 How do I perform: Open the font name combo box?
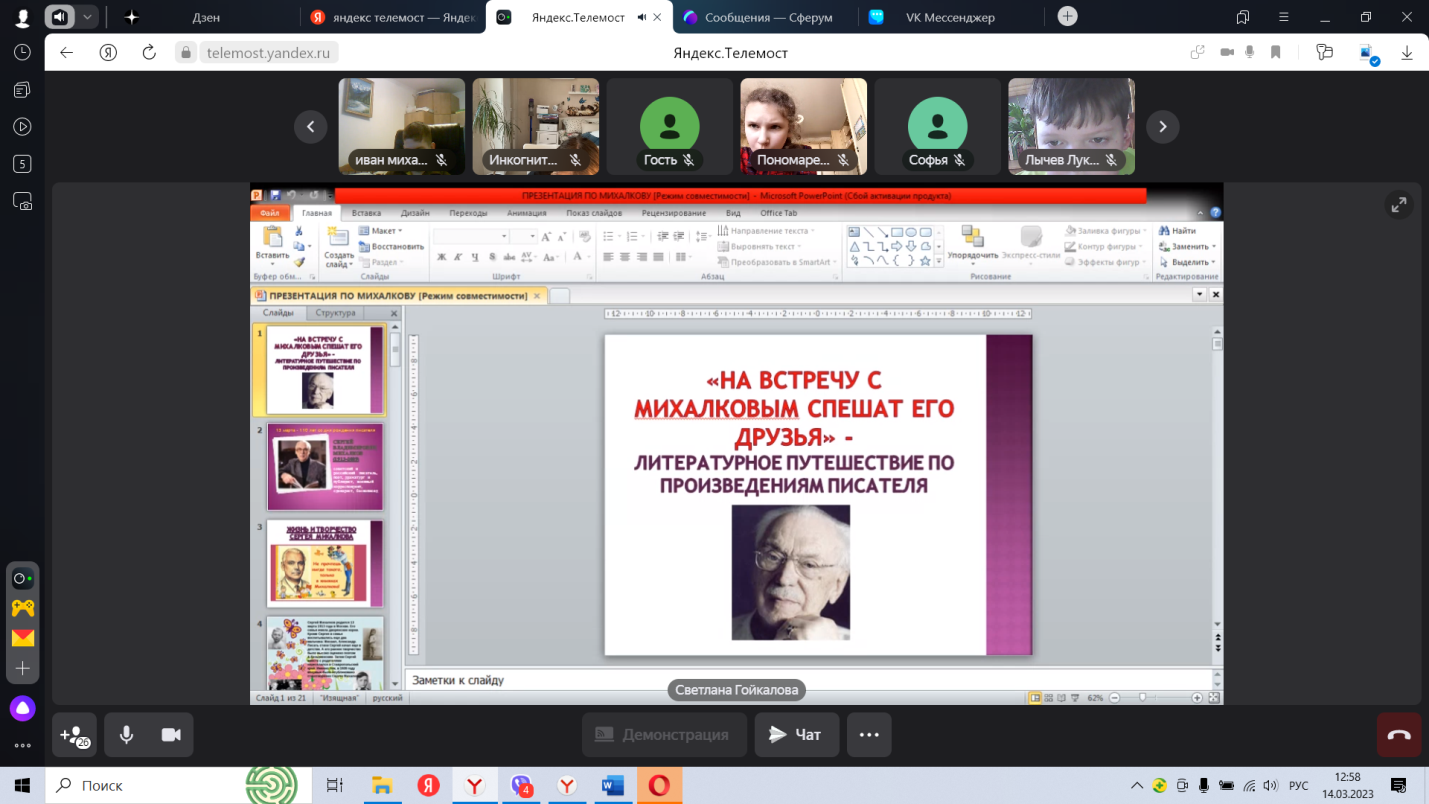pos(471,236)
